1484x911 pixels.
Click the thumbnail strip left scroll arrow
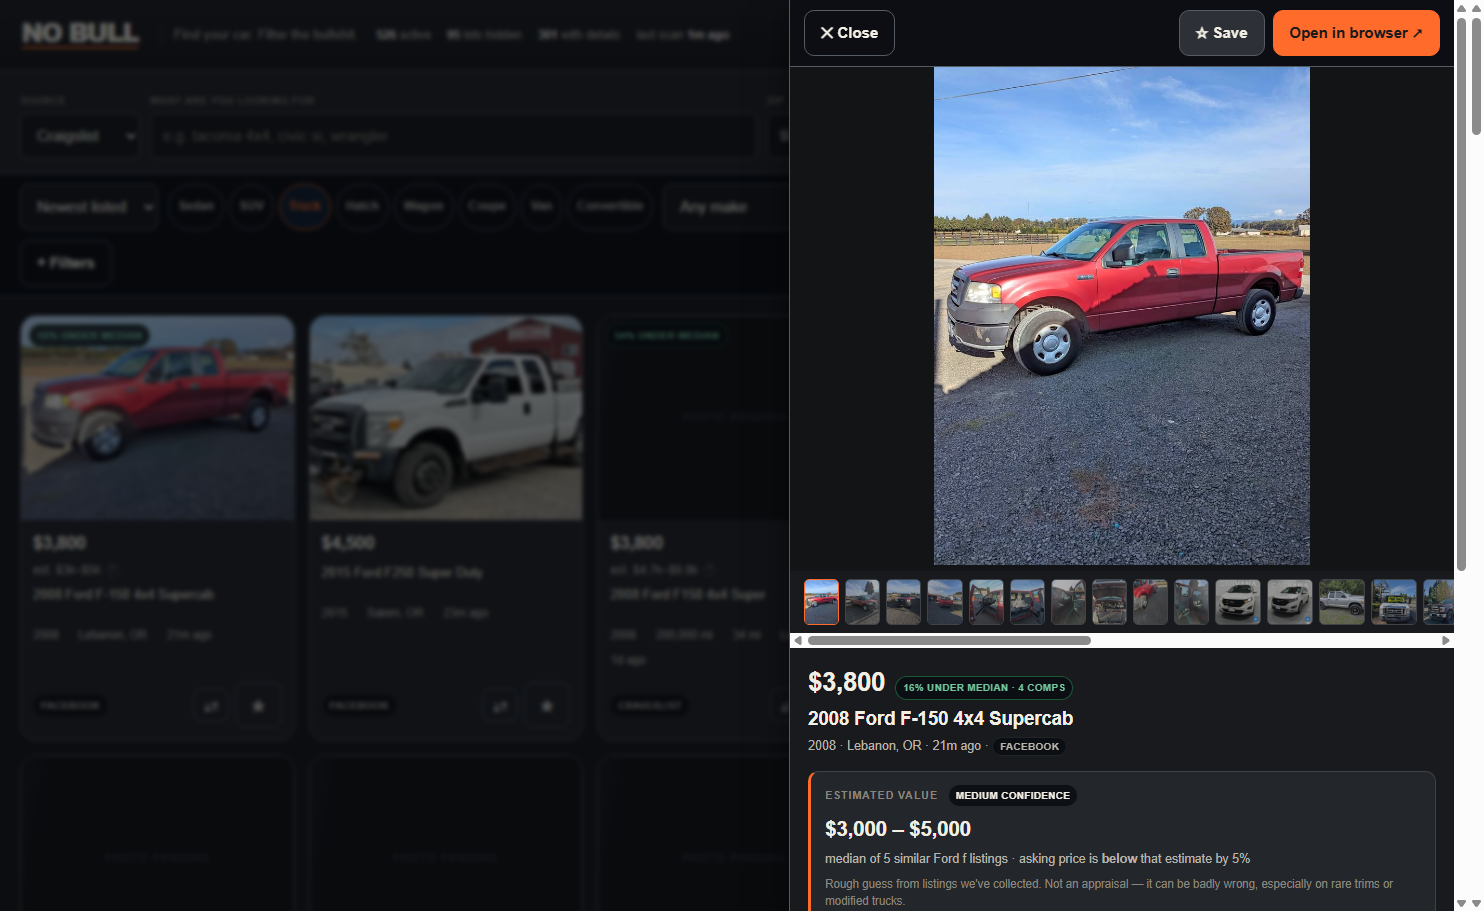point(798,640)
